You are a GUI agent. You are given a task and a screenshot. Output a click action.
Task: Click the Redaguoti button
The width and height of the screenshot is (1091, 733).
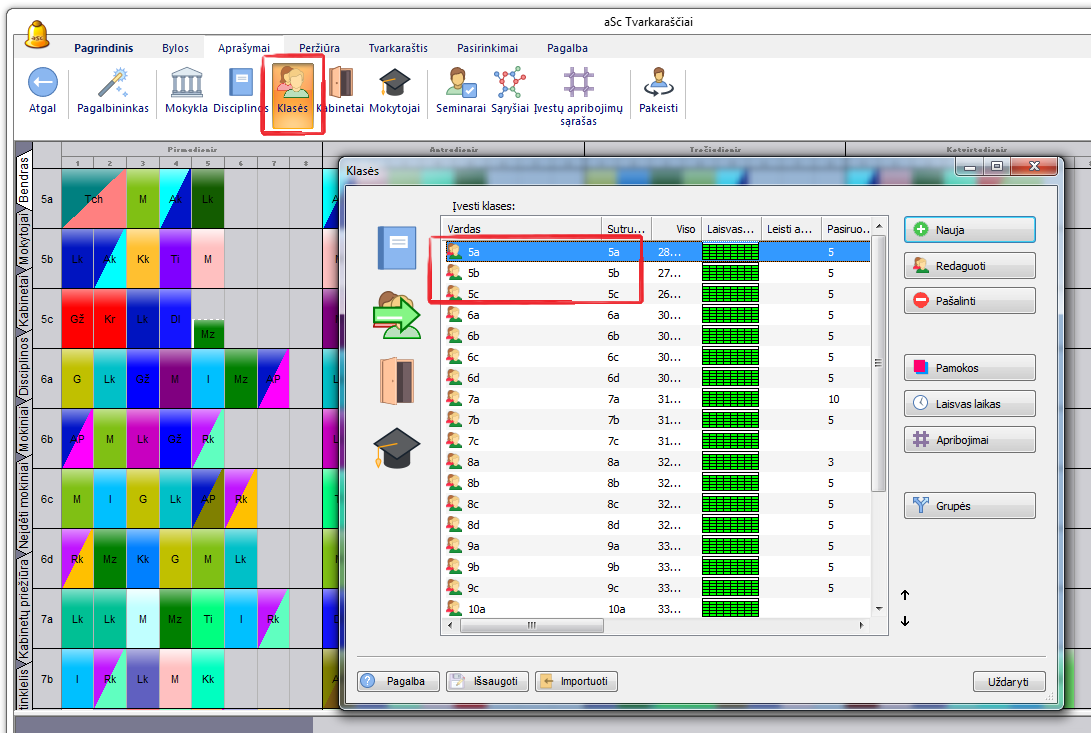coord(969,266)
